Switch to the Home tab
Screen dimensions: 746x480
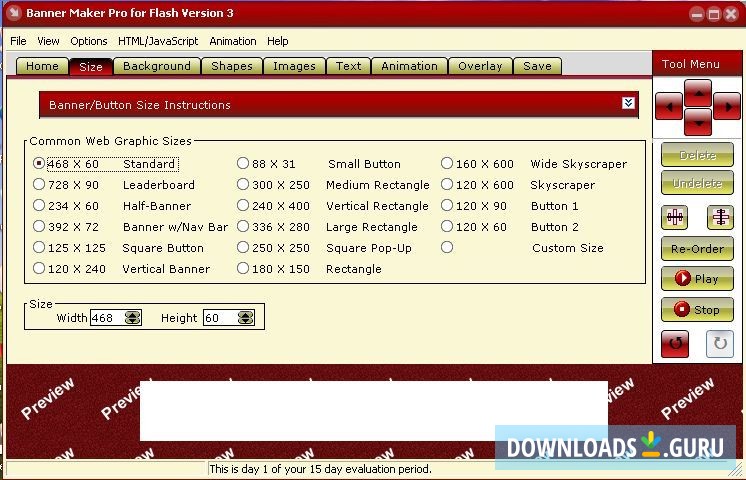click(x=42, y=66)
